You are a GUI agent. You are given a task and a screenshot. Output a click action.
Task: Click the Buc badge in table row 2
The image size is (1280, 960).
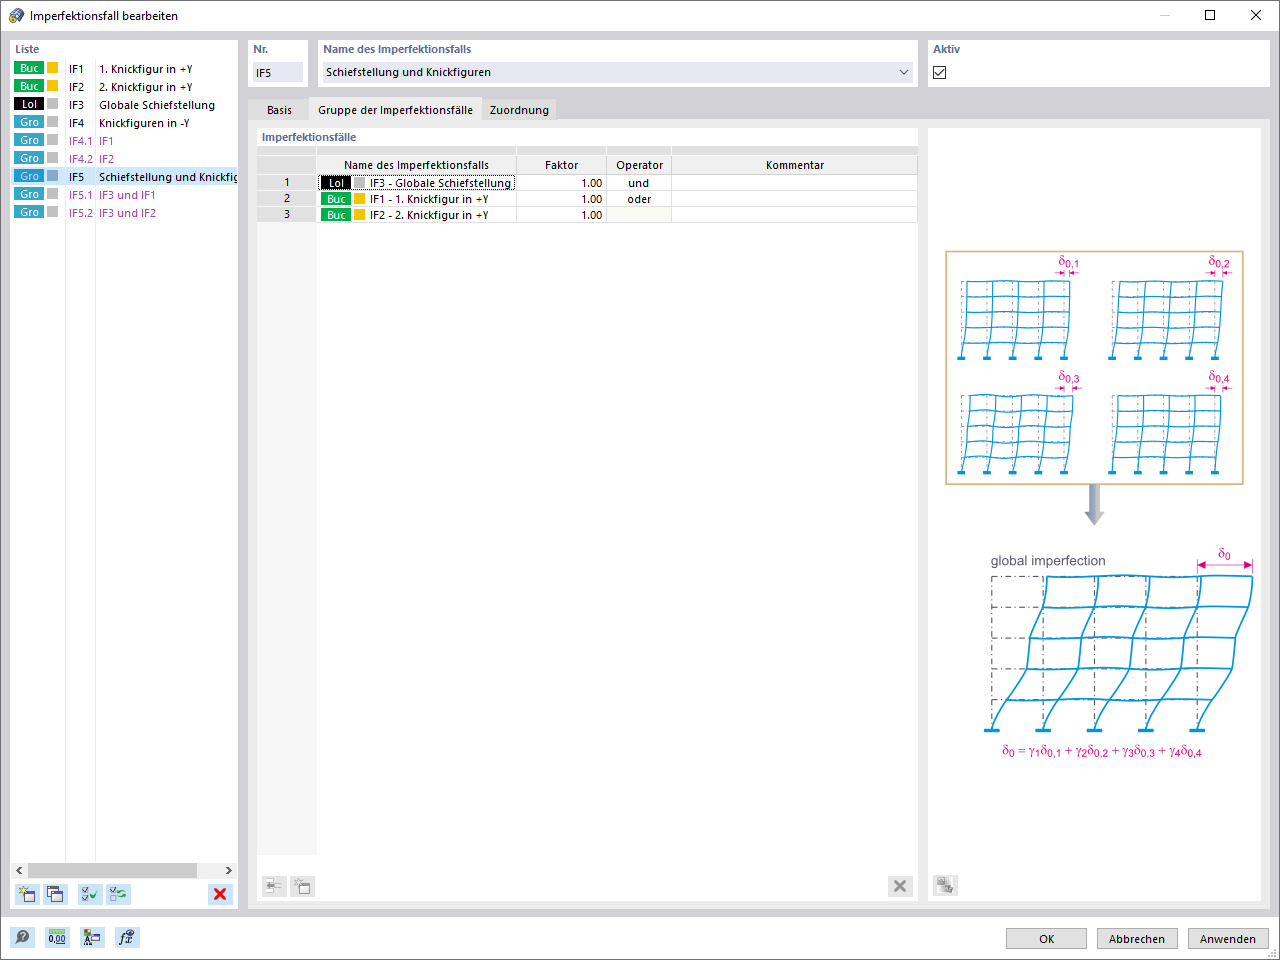click(336, 199)
